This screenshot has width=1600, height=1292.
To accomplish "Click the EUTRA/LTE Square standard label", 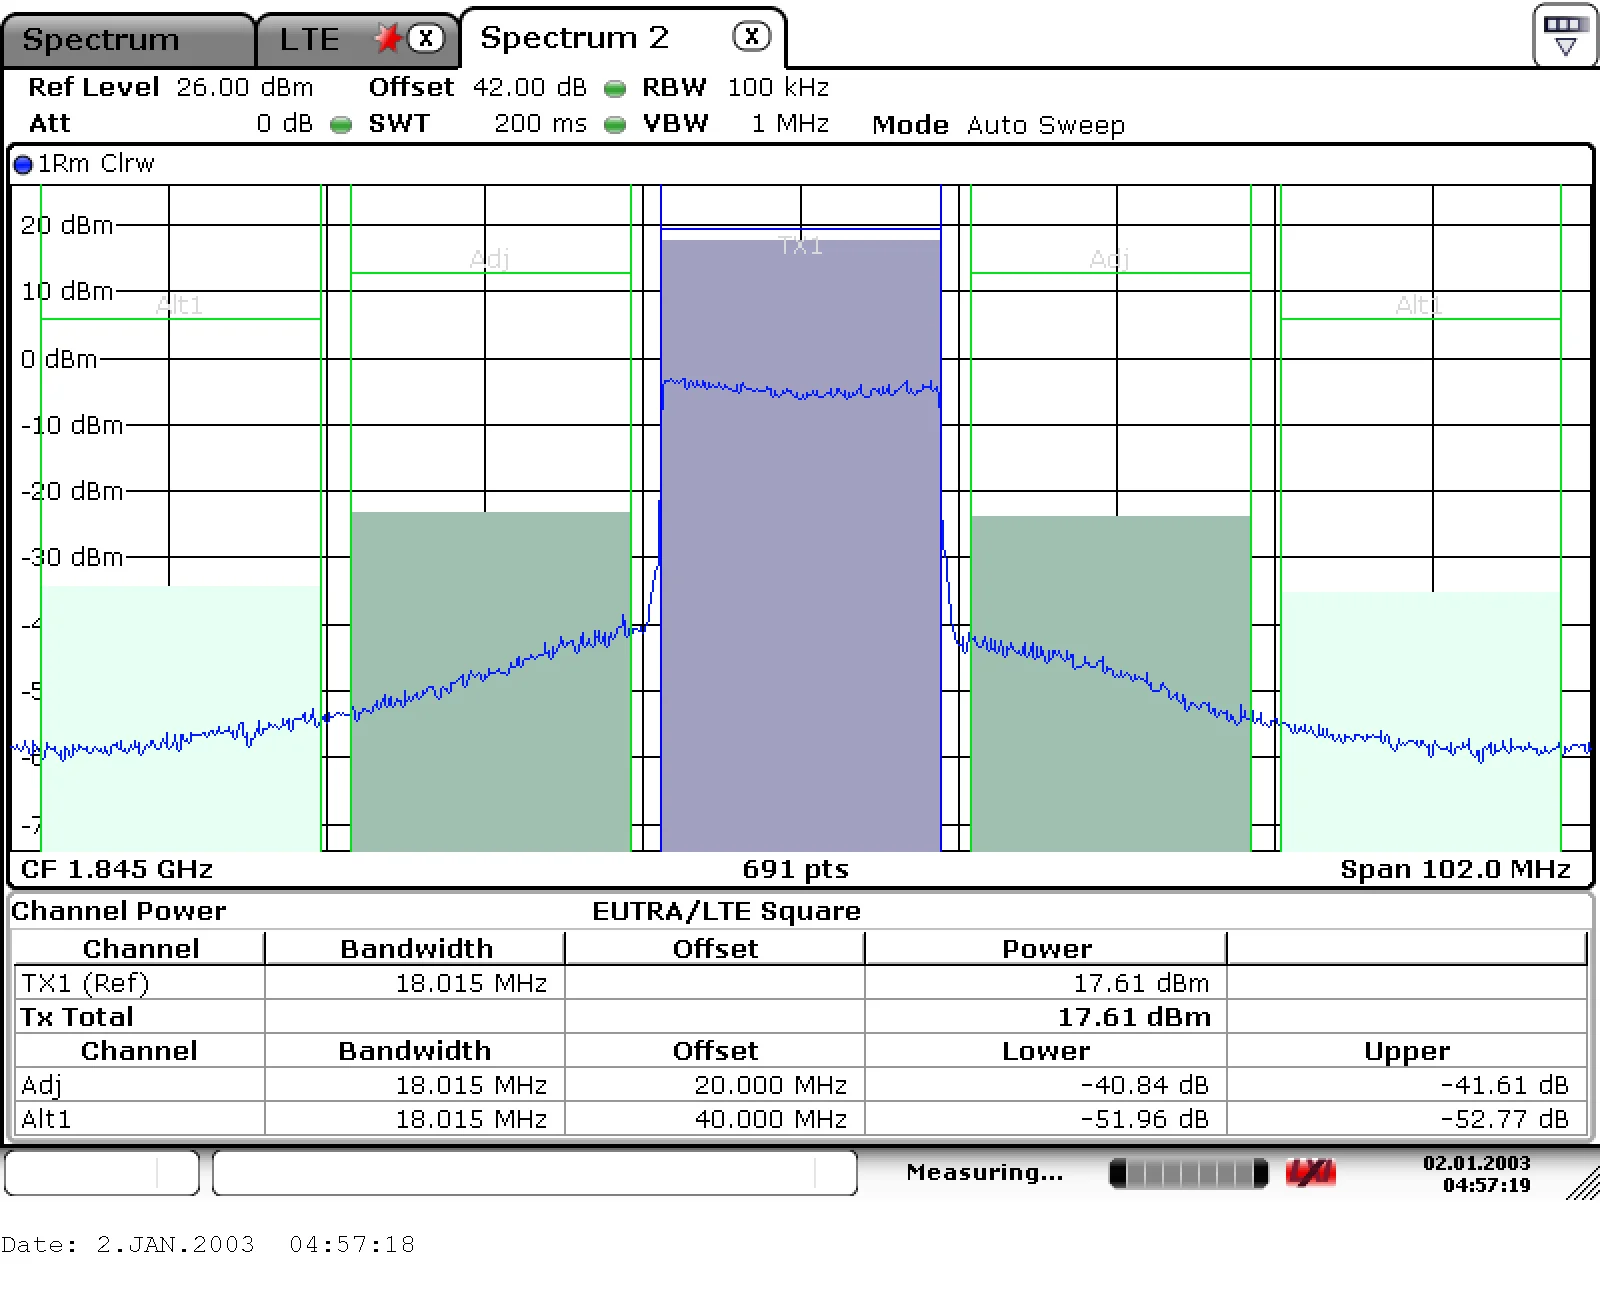I will [726, 911].
